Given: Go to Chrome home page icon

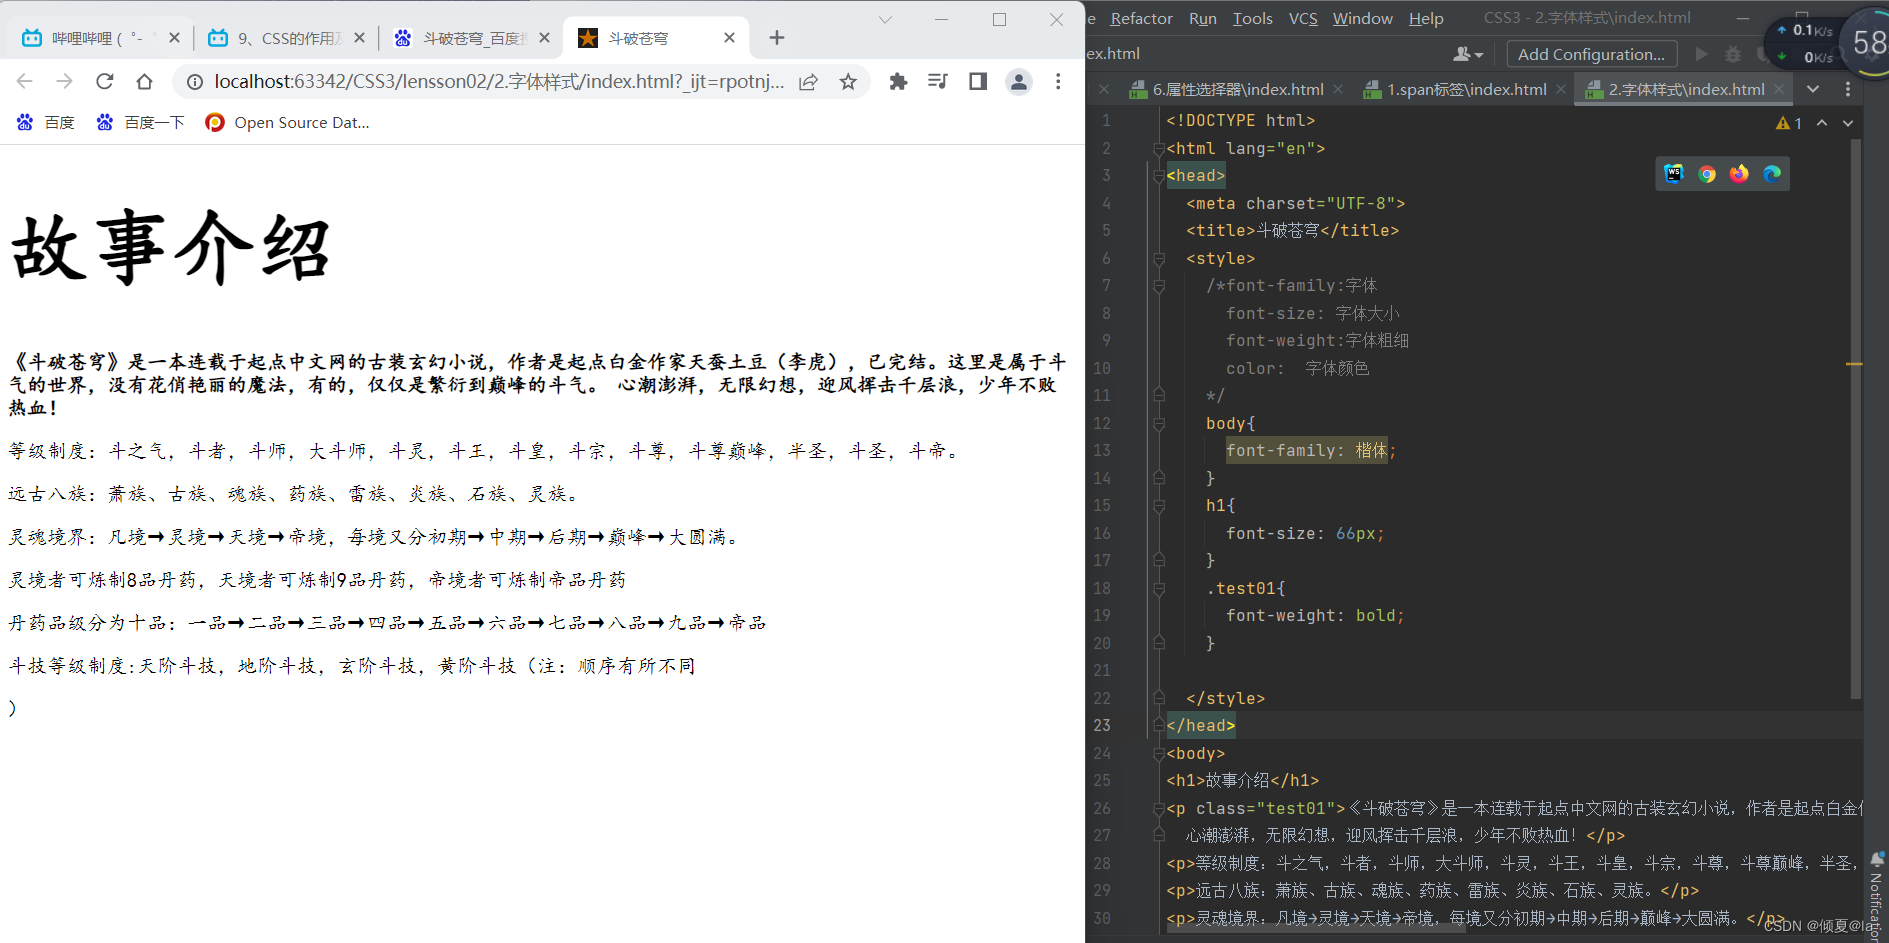Looking at the screenshot, I should tap(145, 82).
